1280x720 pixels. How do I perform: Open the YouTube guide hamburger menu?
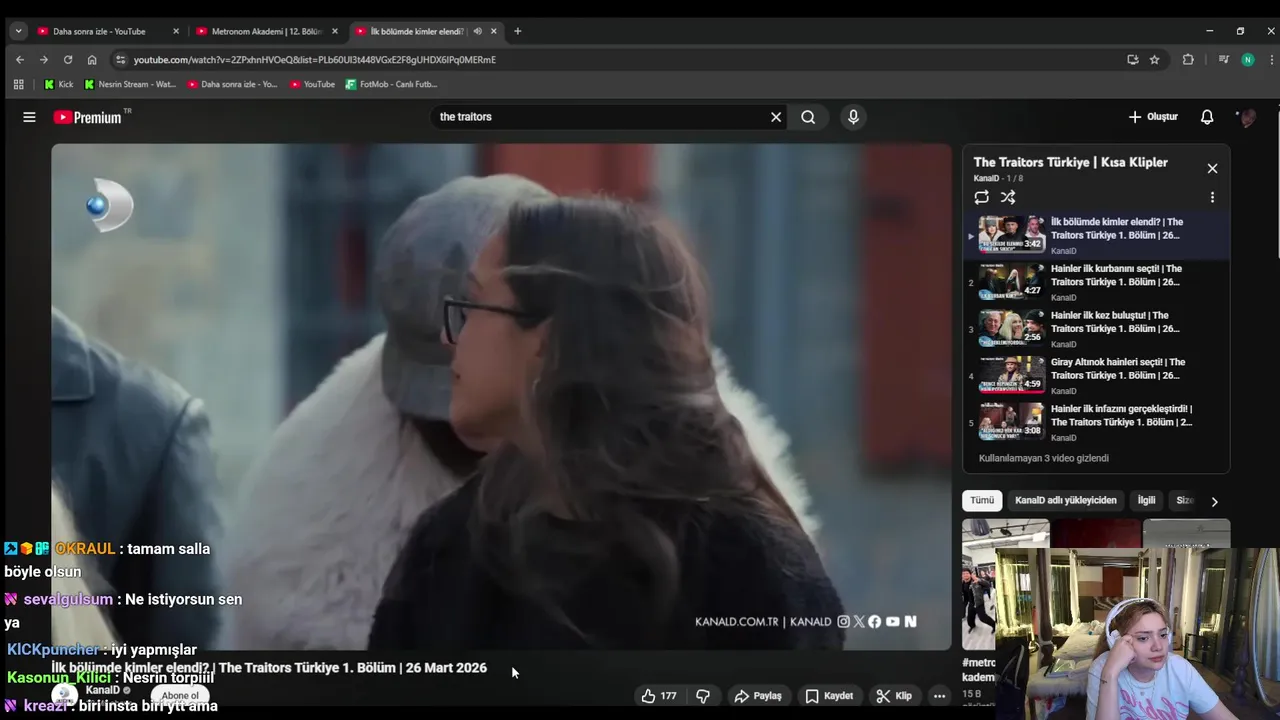click(x=29, y=117)
